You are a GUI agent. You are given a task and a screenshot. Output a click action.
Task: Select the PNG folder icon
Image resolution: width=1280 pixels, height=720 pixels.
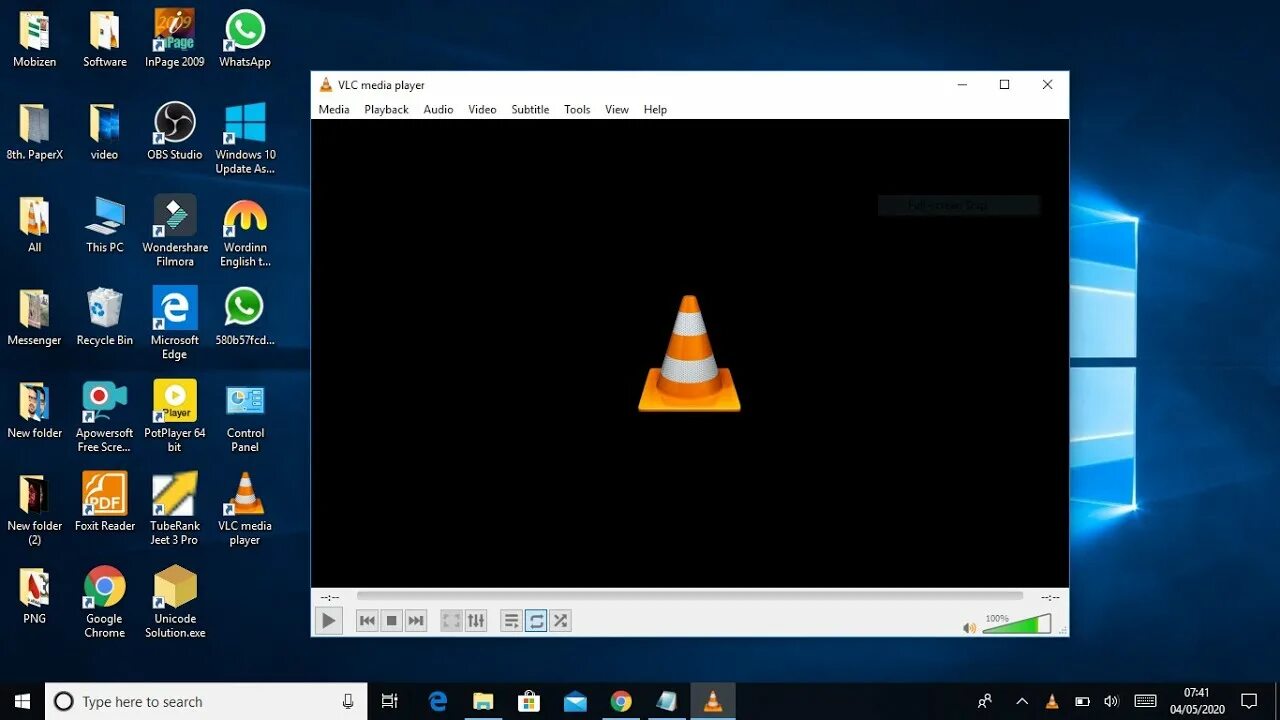[35, 596]
